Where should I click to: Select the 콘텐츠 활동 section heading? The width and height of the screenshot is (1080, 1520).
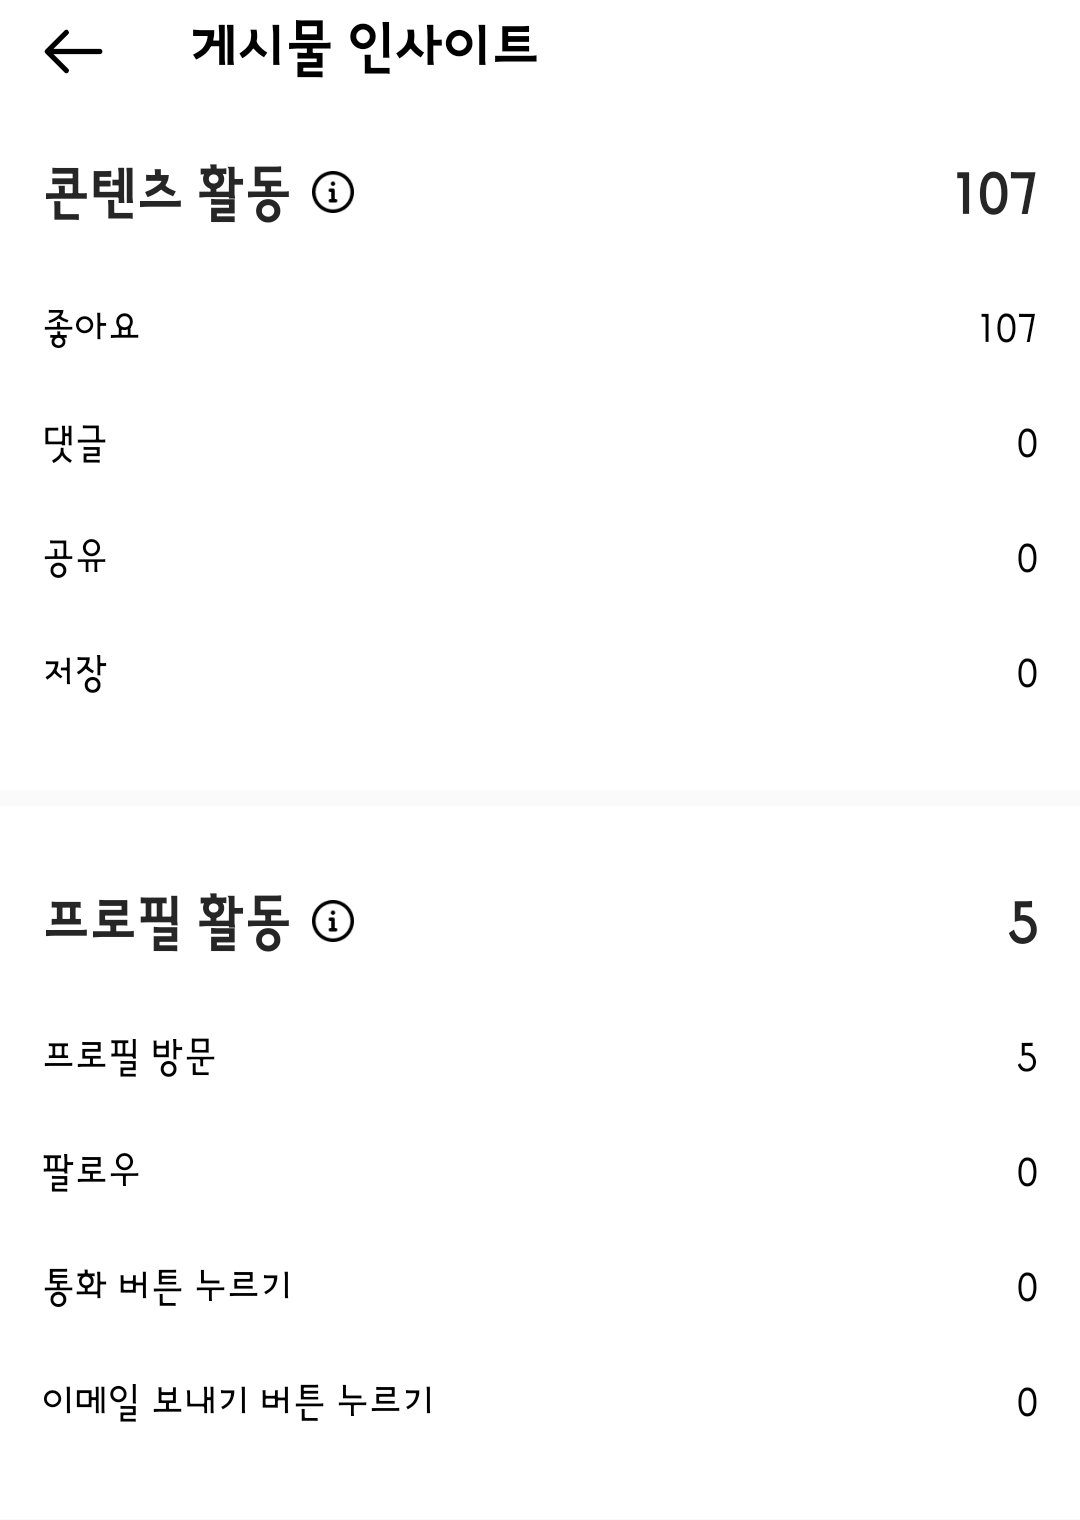pyautogui.click(x=167, y=193)
